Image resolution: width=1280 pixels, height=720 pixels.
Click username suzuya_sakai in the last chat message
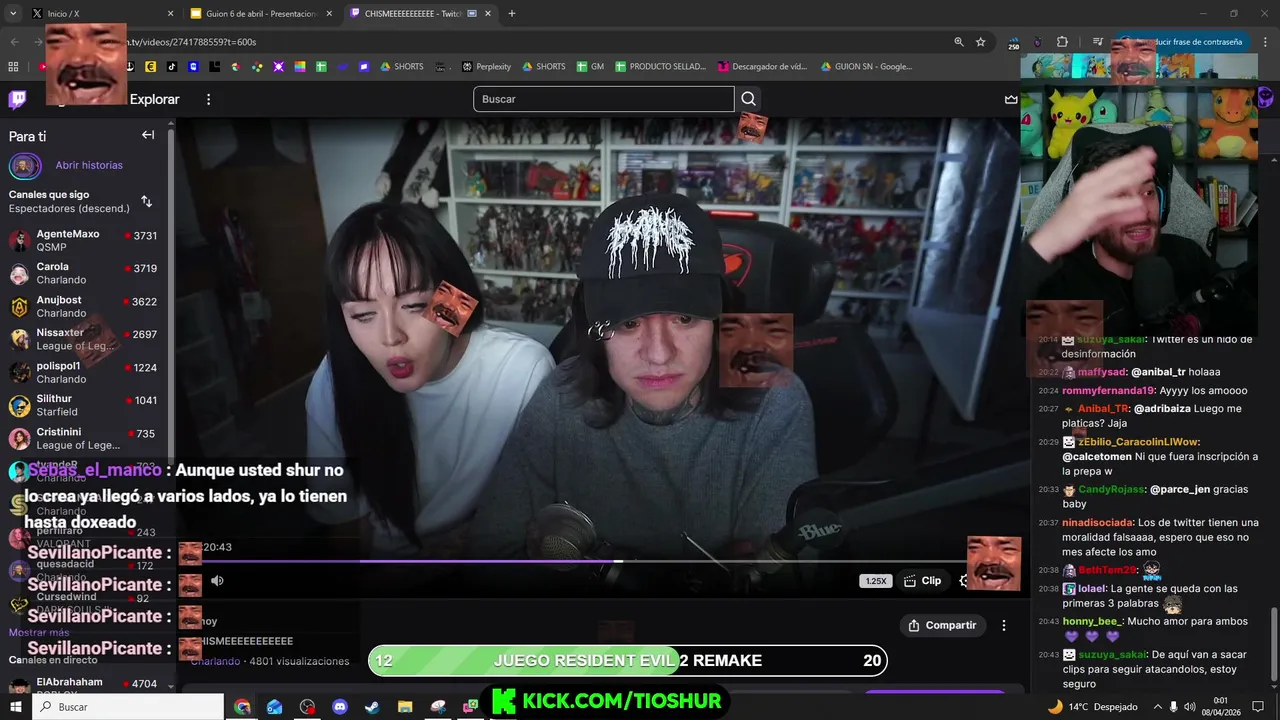coord(1112,654)
